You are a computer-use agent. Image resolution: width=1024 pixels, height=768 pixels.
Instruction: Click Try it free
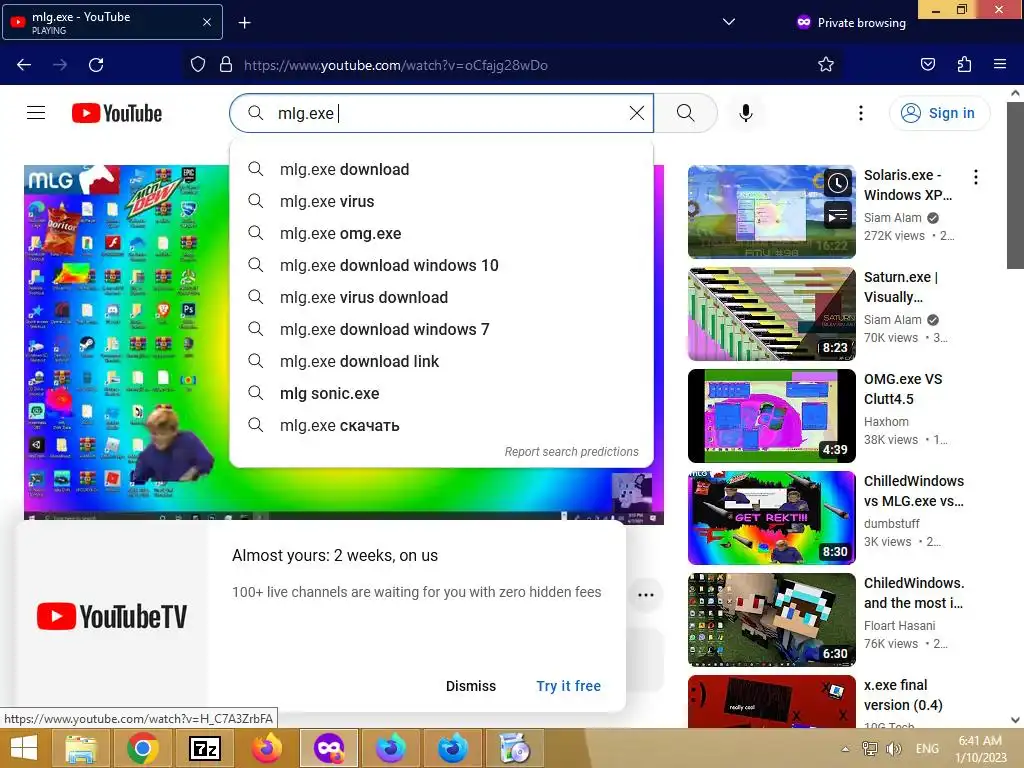pos(568,686)
